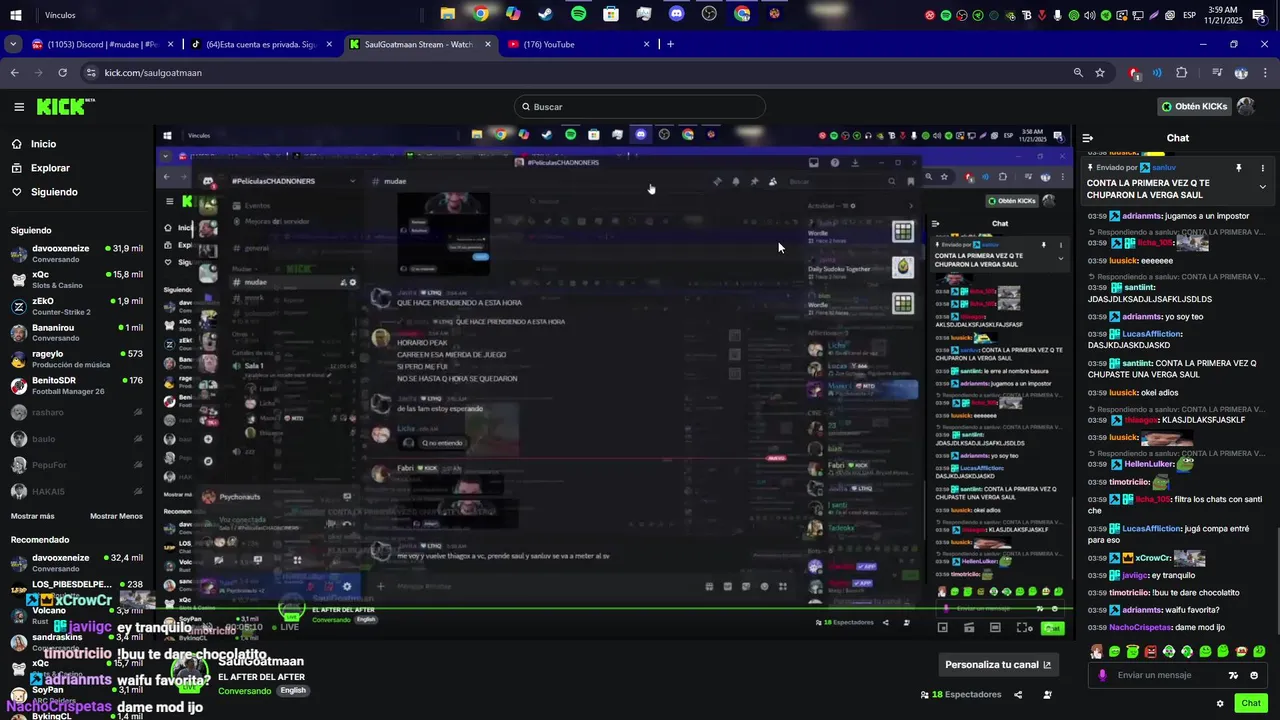Toggle chat translation icon in message box
The width and height of the screenshot is (1280, 720).
[1233, 675]
